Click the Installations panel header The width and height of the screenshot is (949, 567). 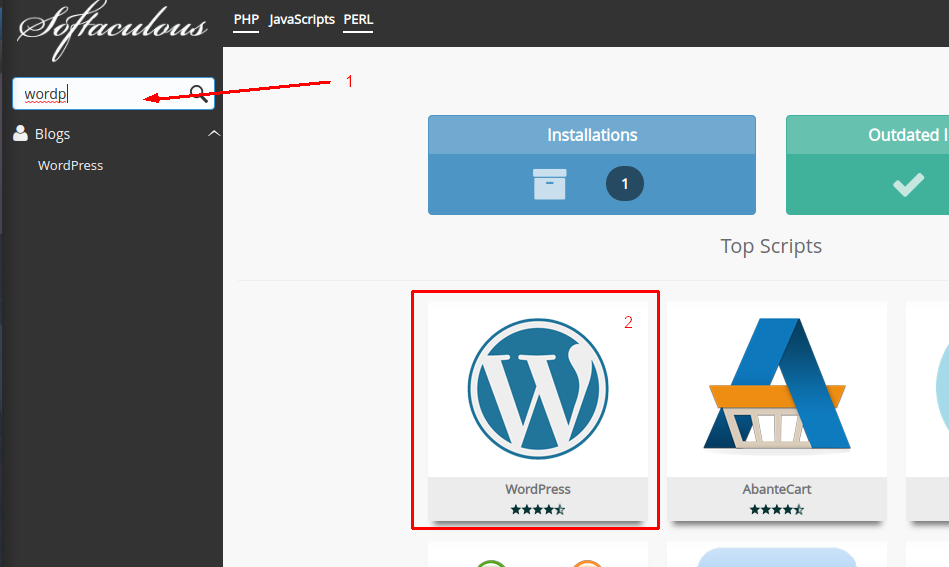click(592, 135)
